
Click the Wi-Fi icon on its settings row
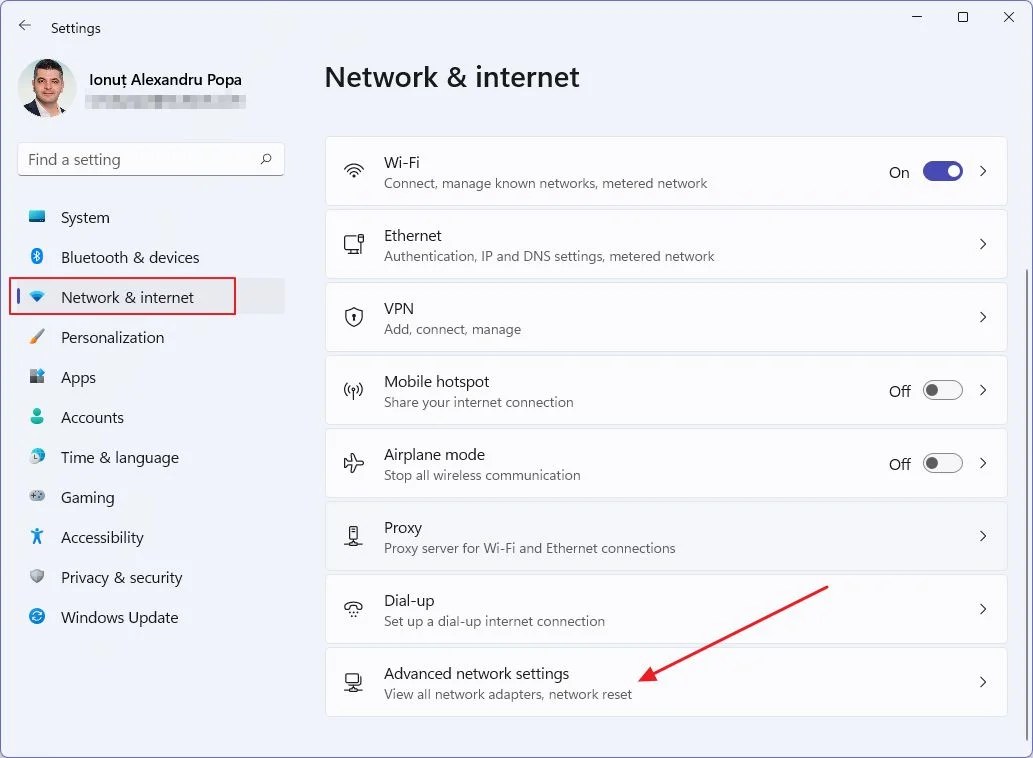(x=354, y=171)
